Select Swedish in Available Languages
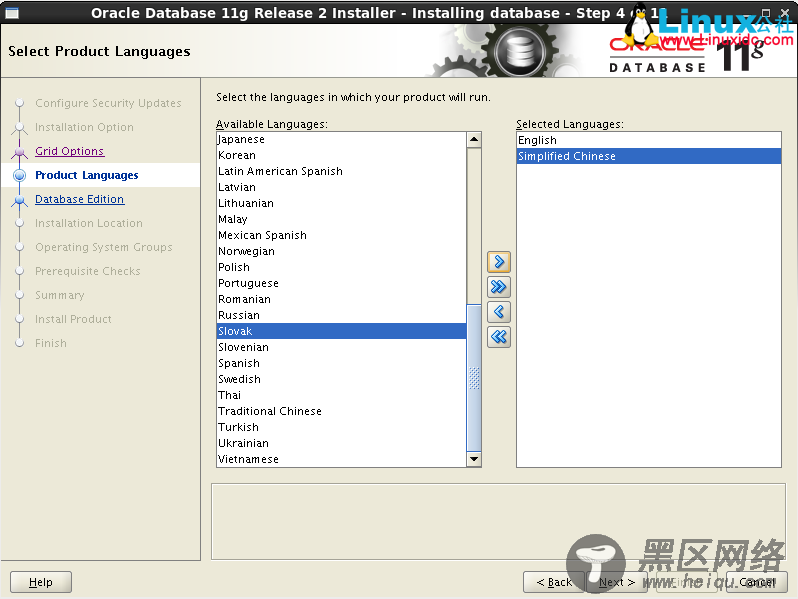The width and height of the screenshot is (798, 599). [x=341, y=379]
